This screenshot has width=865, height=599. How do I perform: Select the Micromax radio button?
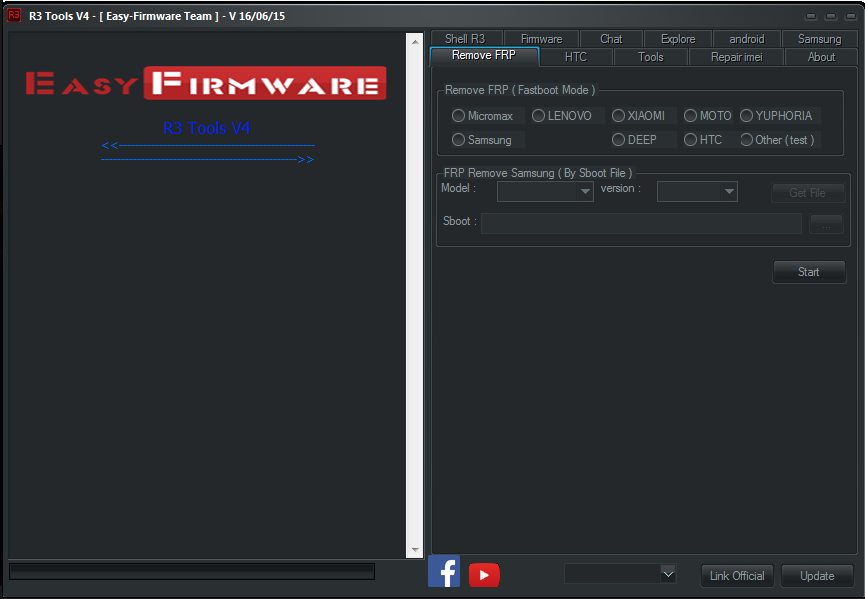458,116
